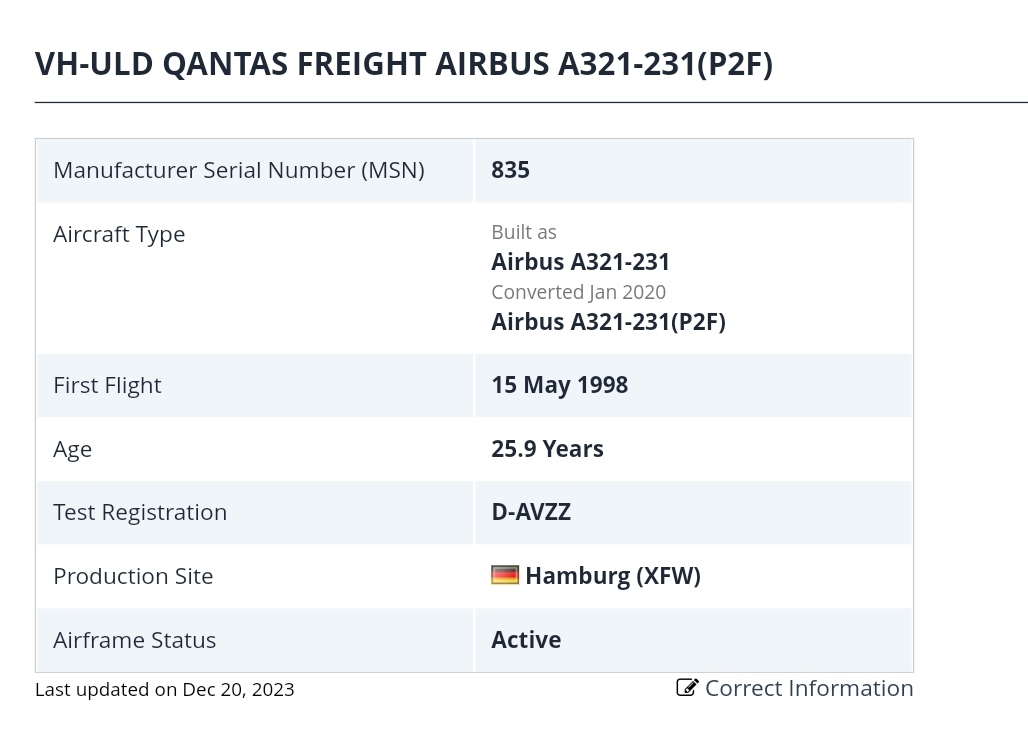Click the Hamburg (XFW) production site
This screenshot has width=1028, height=747.
[x=613, y=576]
